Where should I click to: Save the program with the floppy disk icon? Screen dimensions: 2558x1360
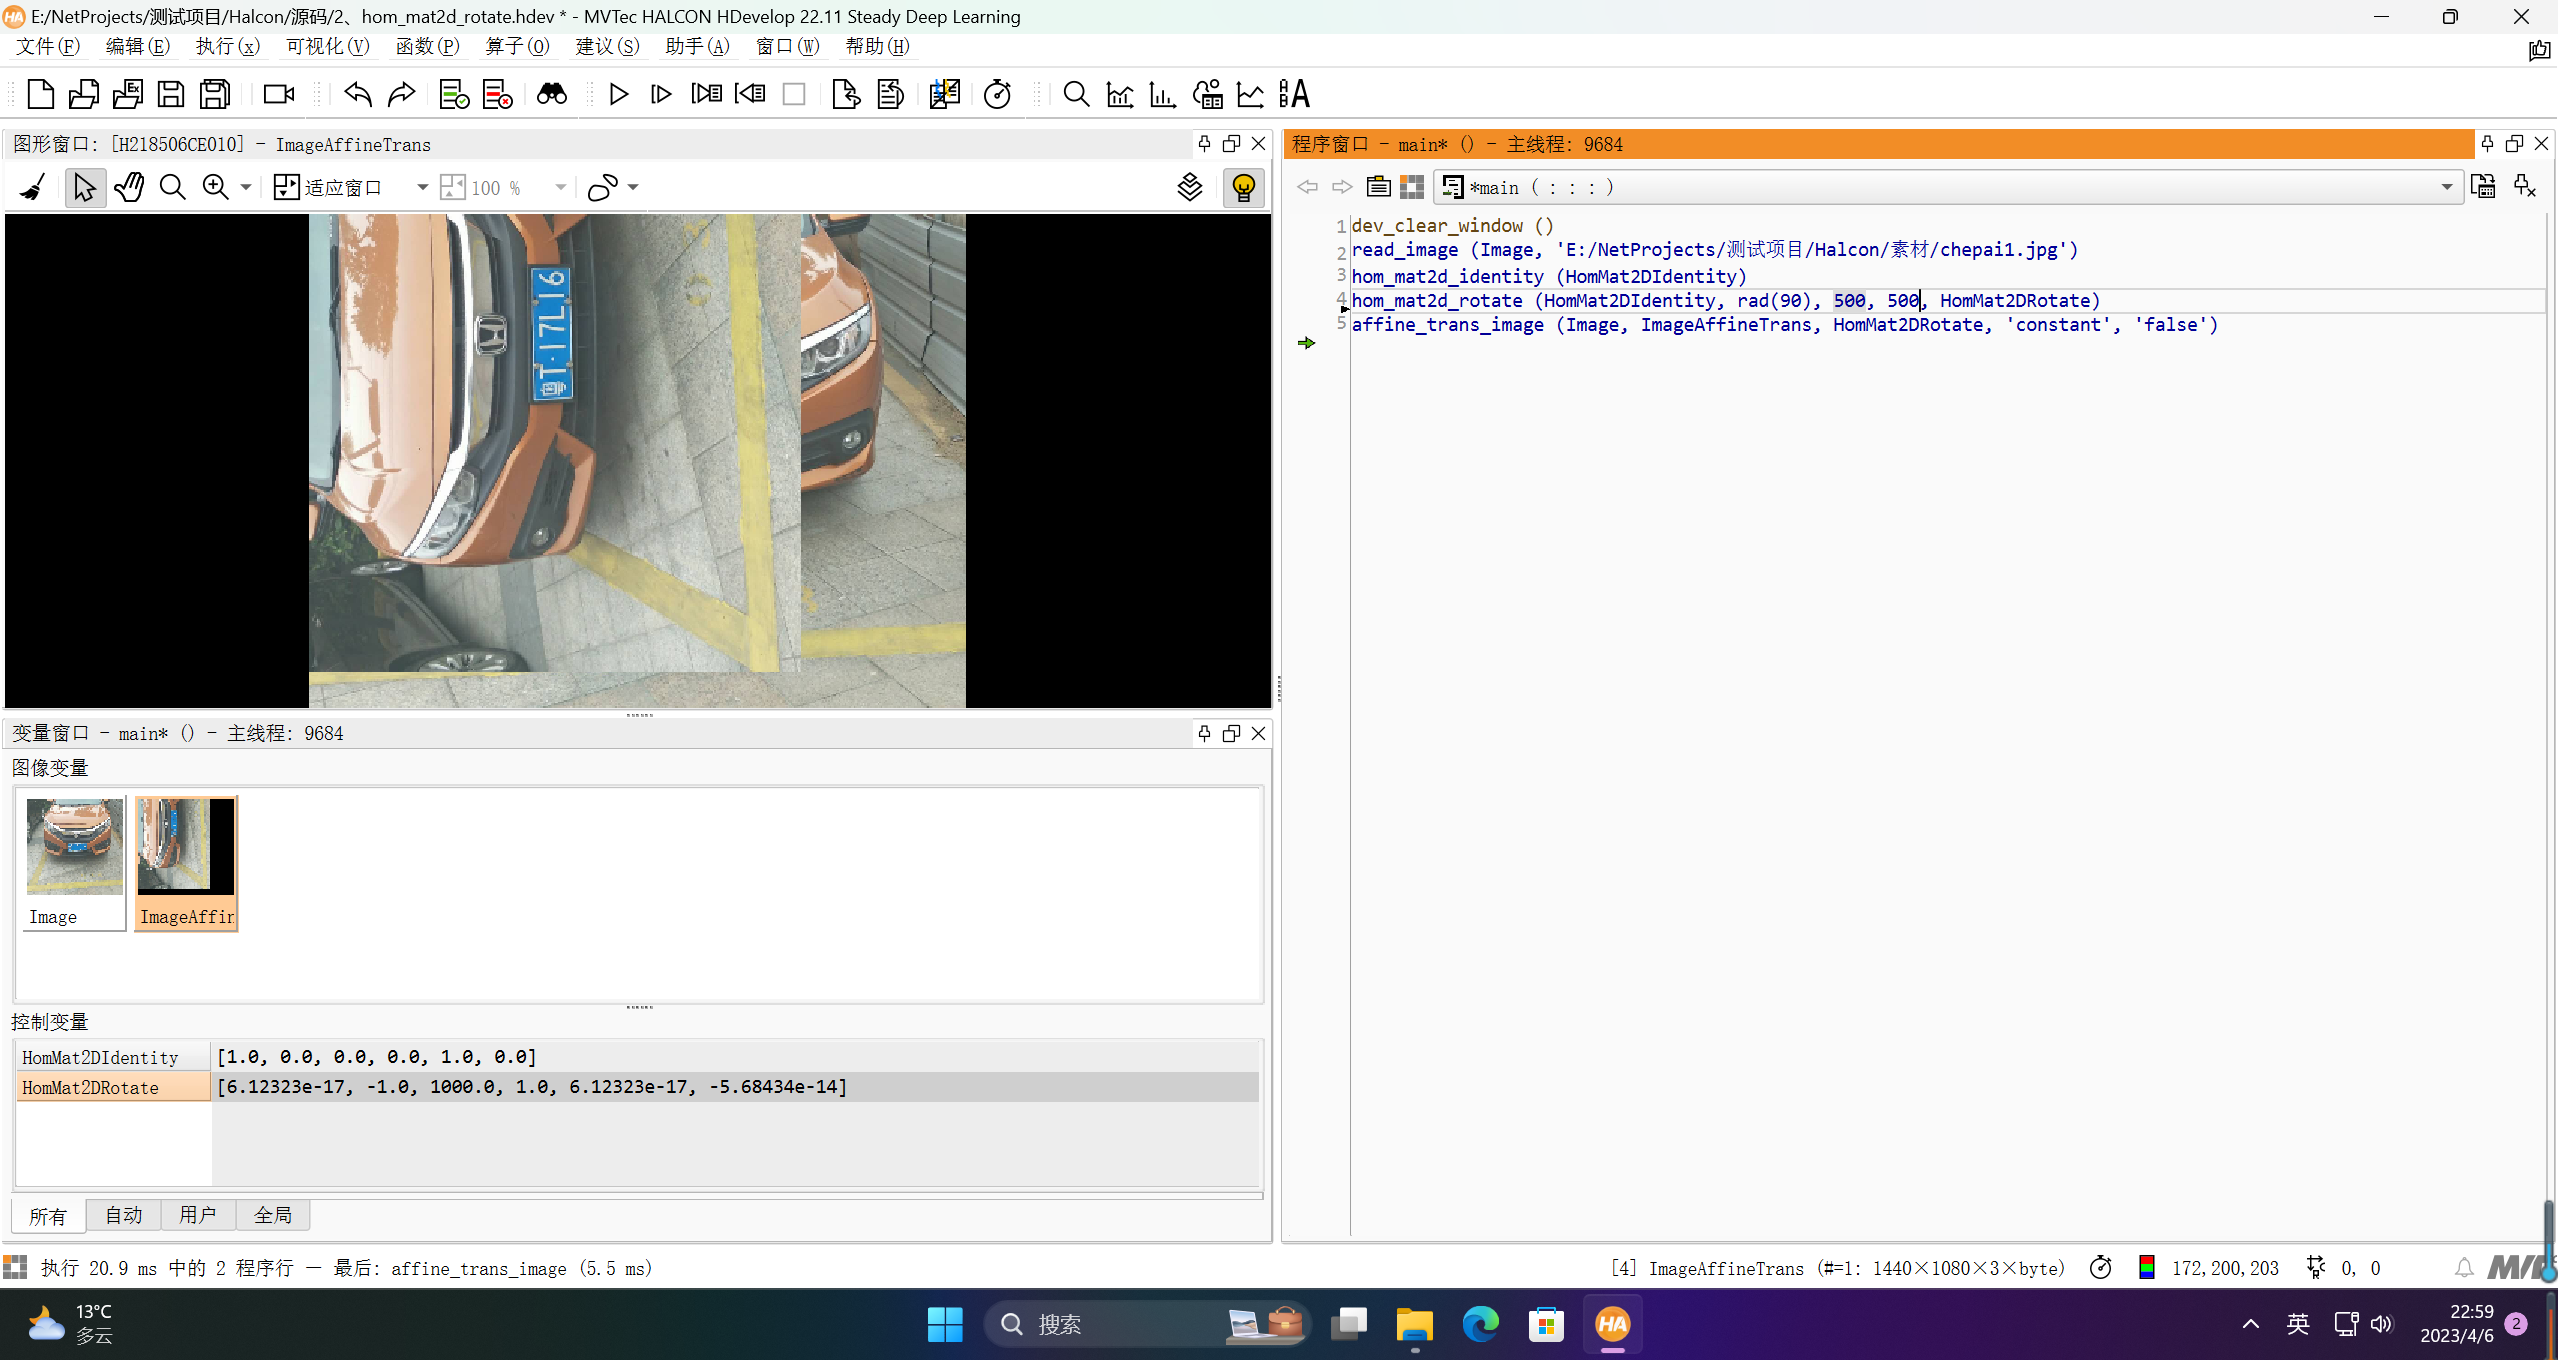coord(171,94)
